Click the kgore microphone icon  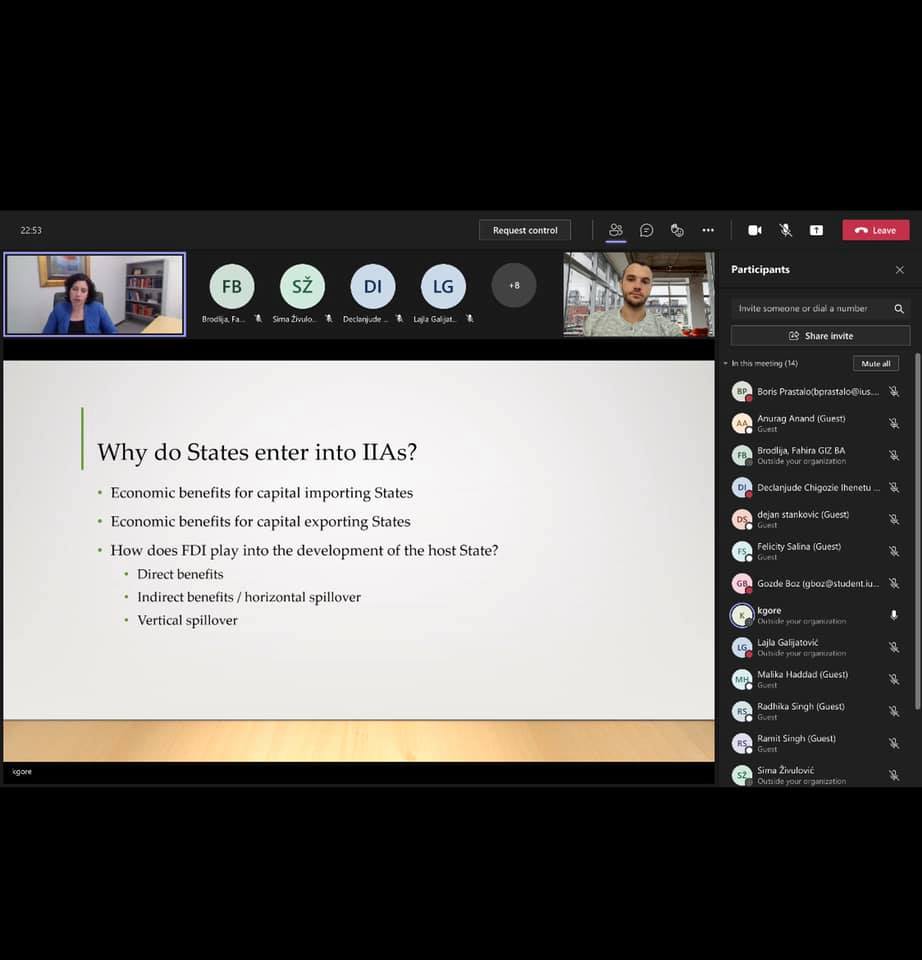pyautogui.click(x=894, y=615)
